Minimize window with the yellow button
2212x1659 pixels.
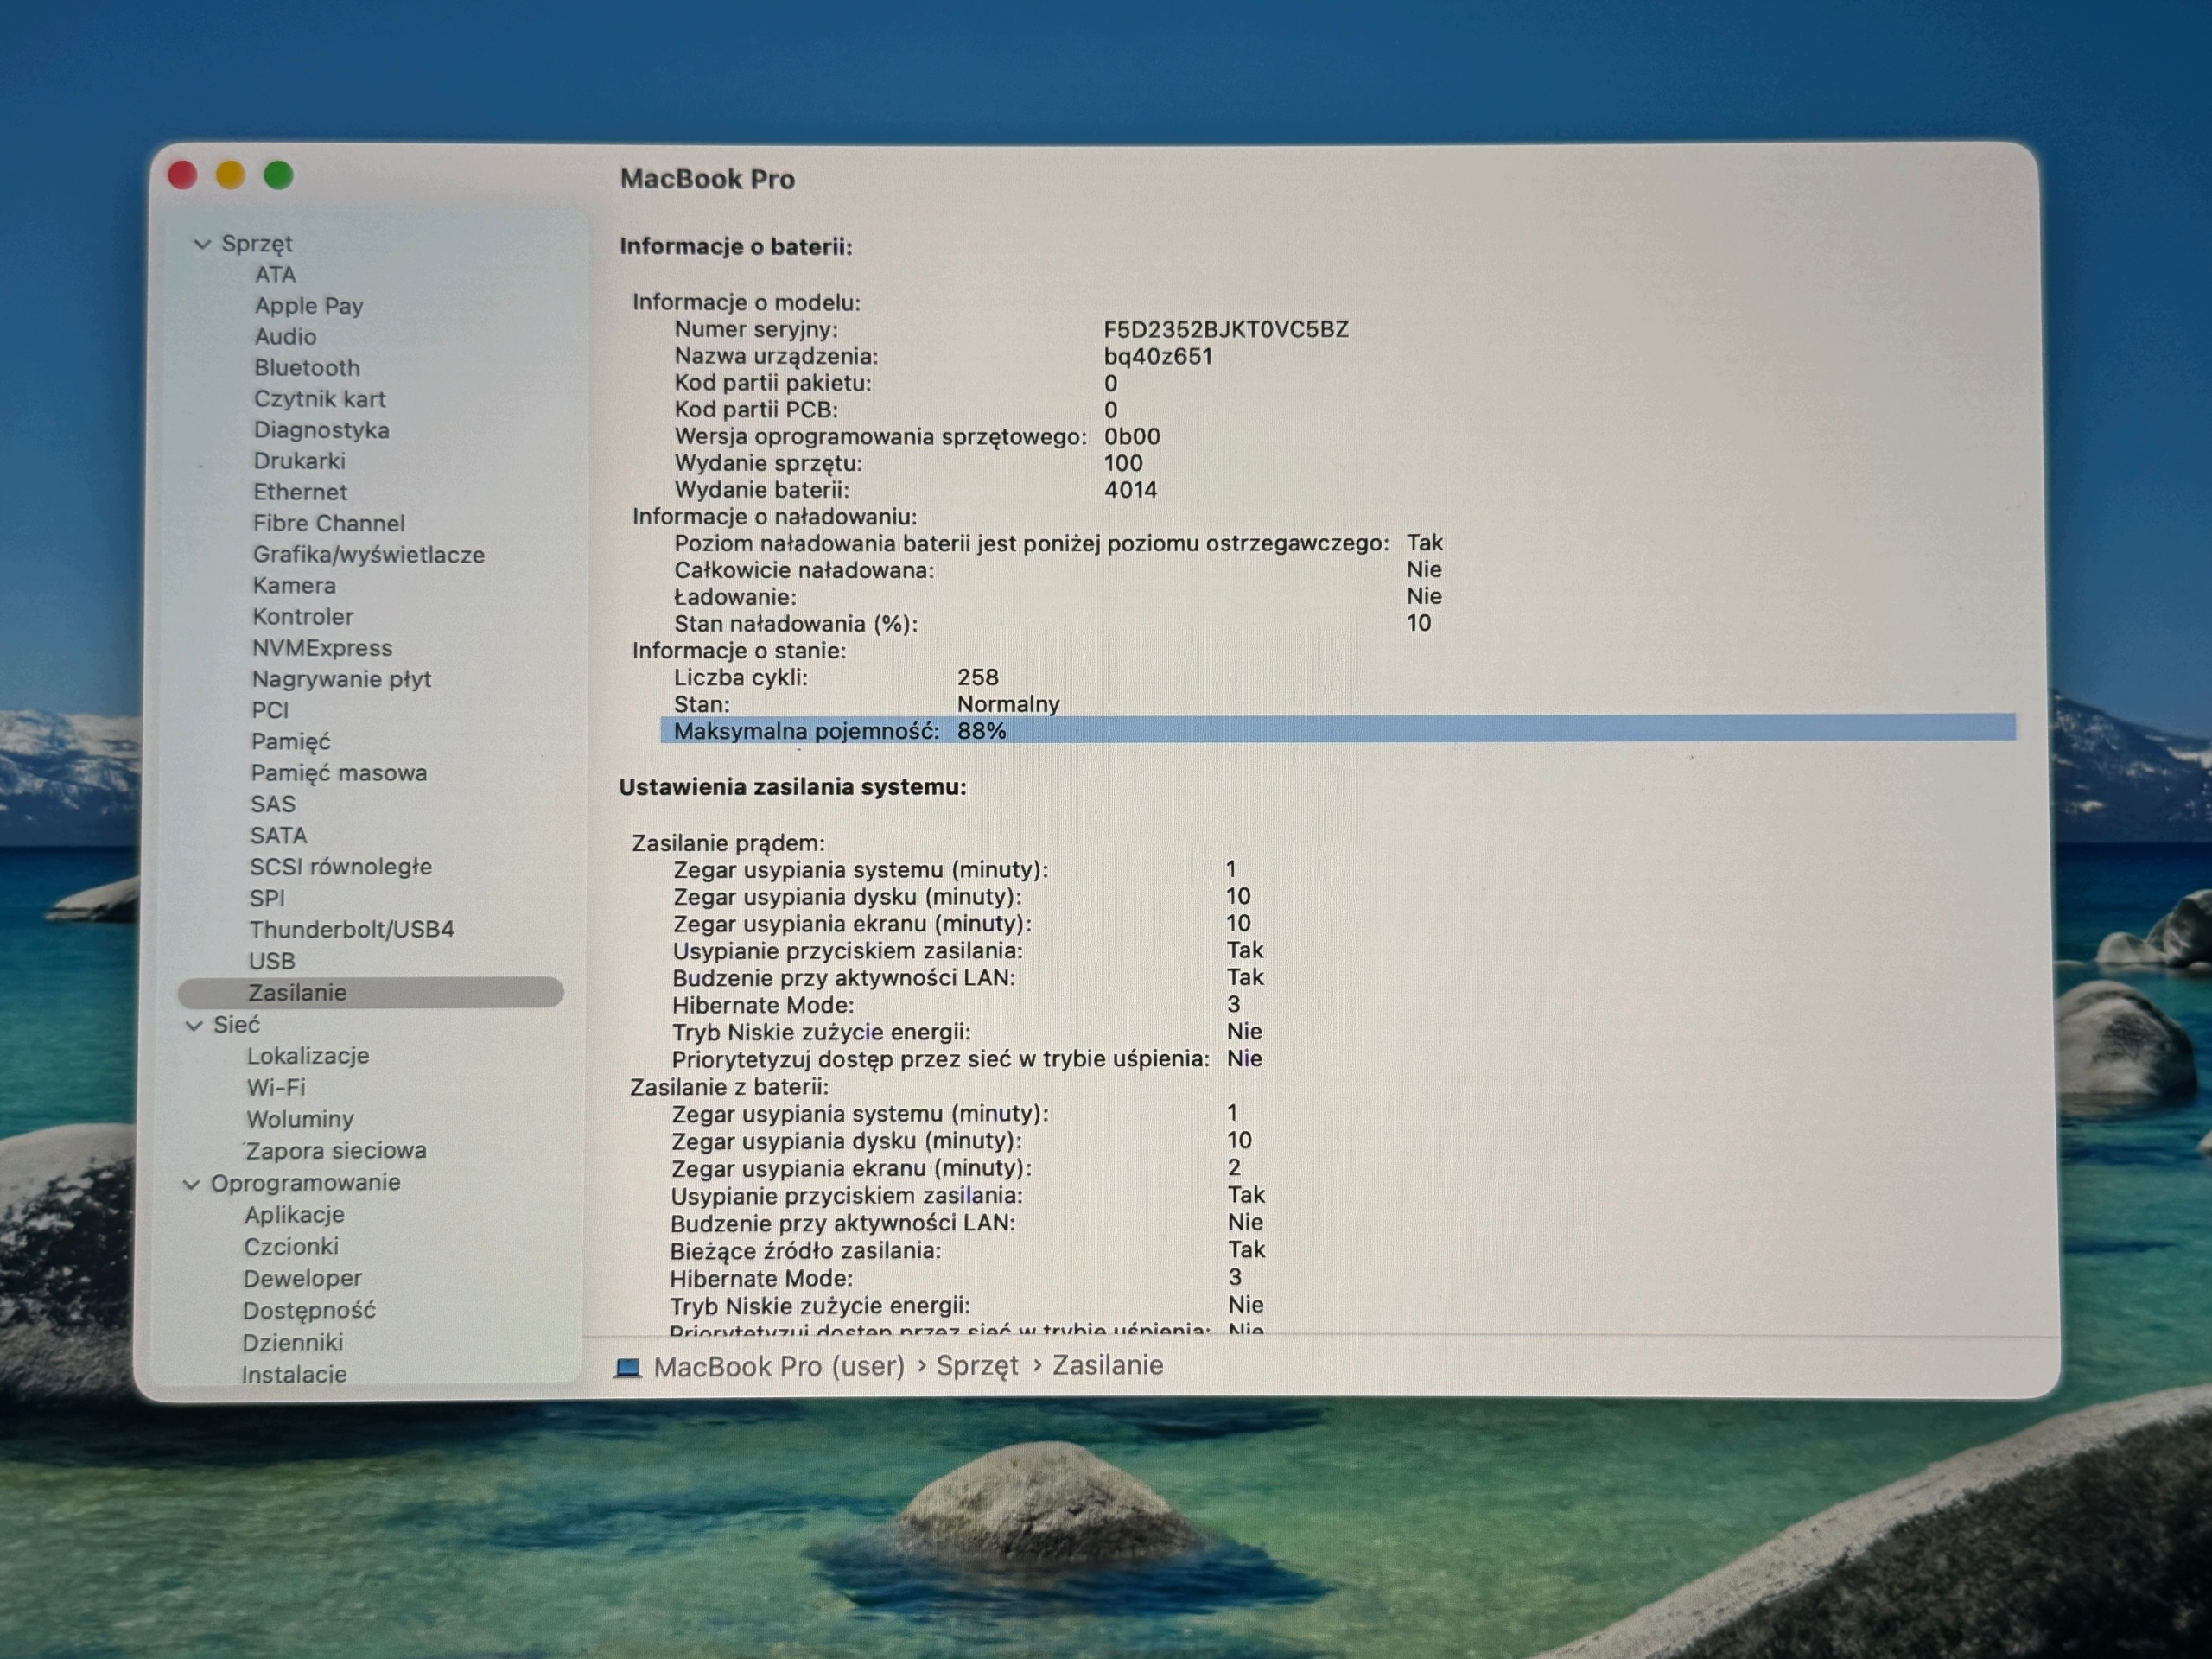pyautogui.click(x=230, y=176)
